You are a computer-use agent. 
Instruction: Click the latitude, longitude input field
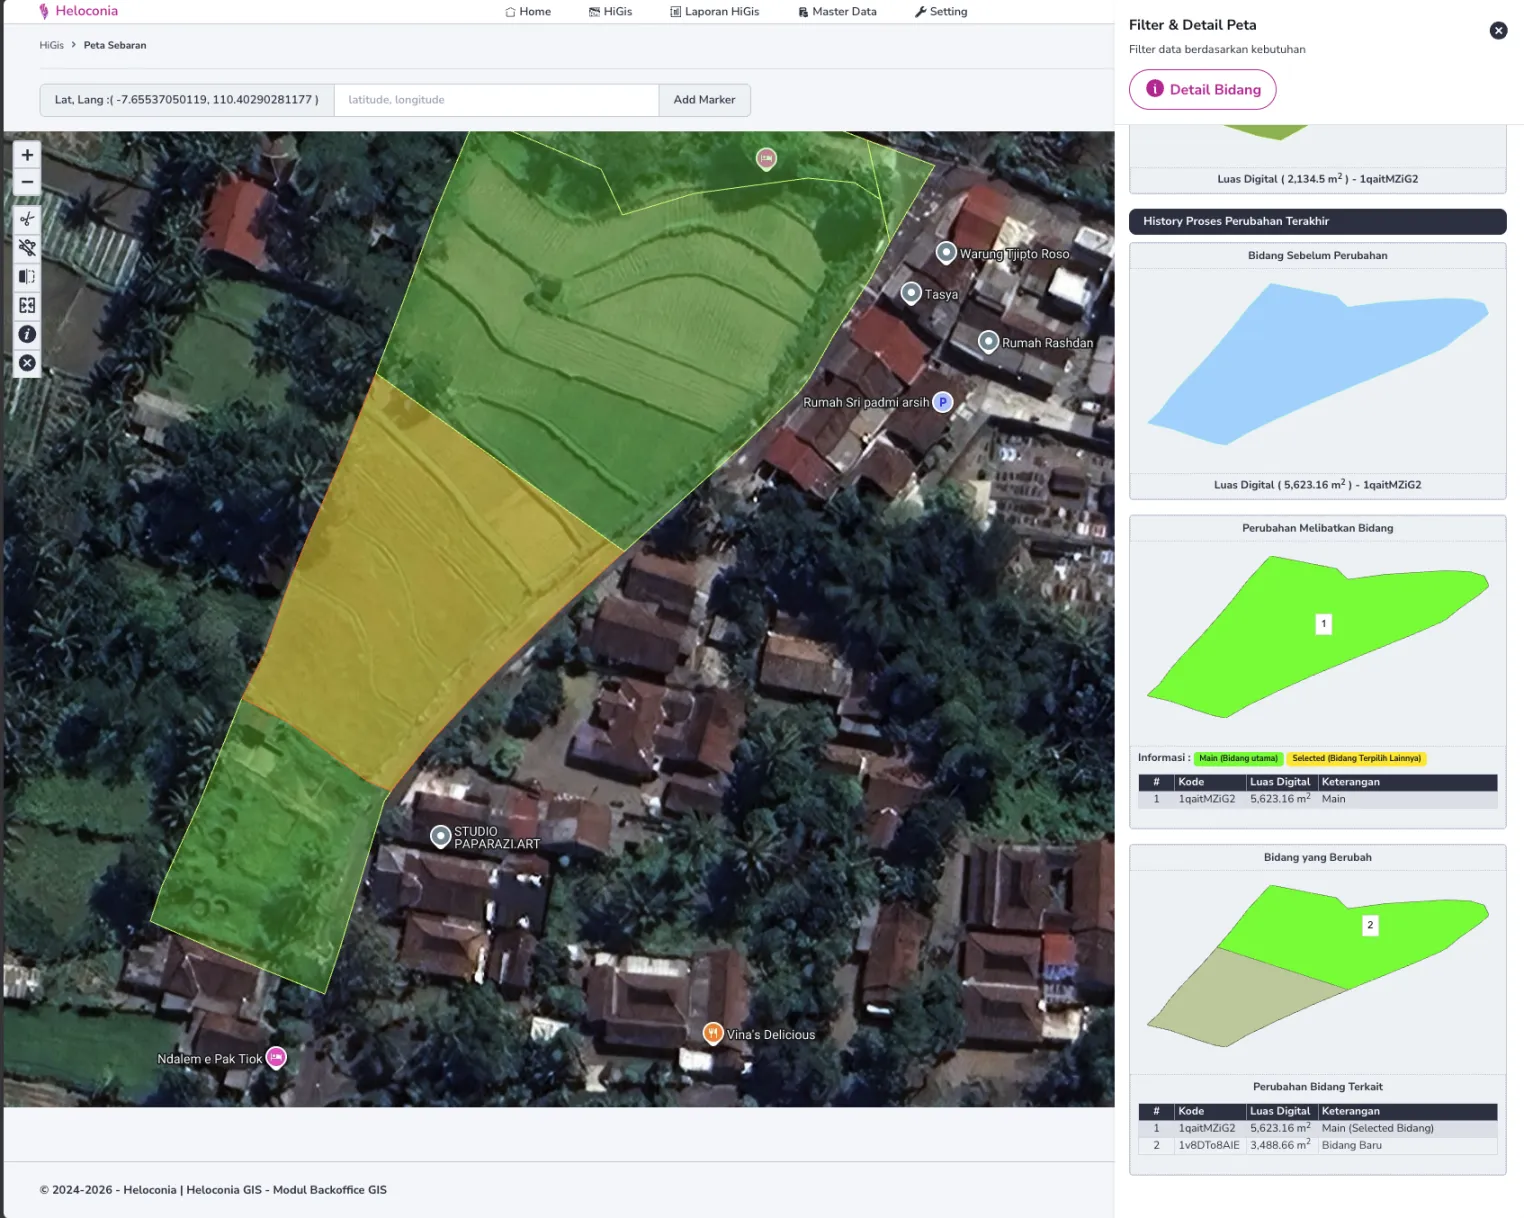(x=496, y=100)
